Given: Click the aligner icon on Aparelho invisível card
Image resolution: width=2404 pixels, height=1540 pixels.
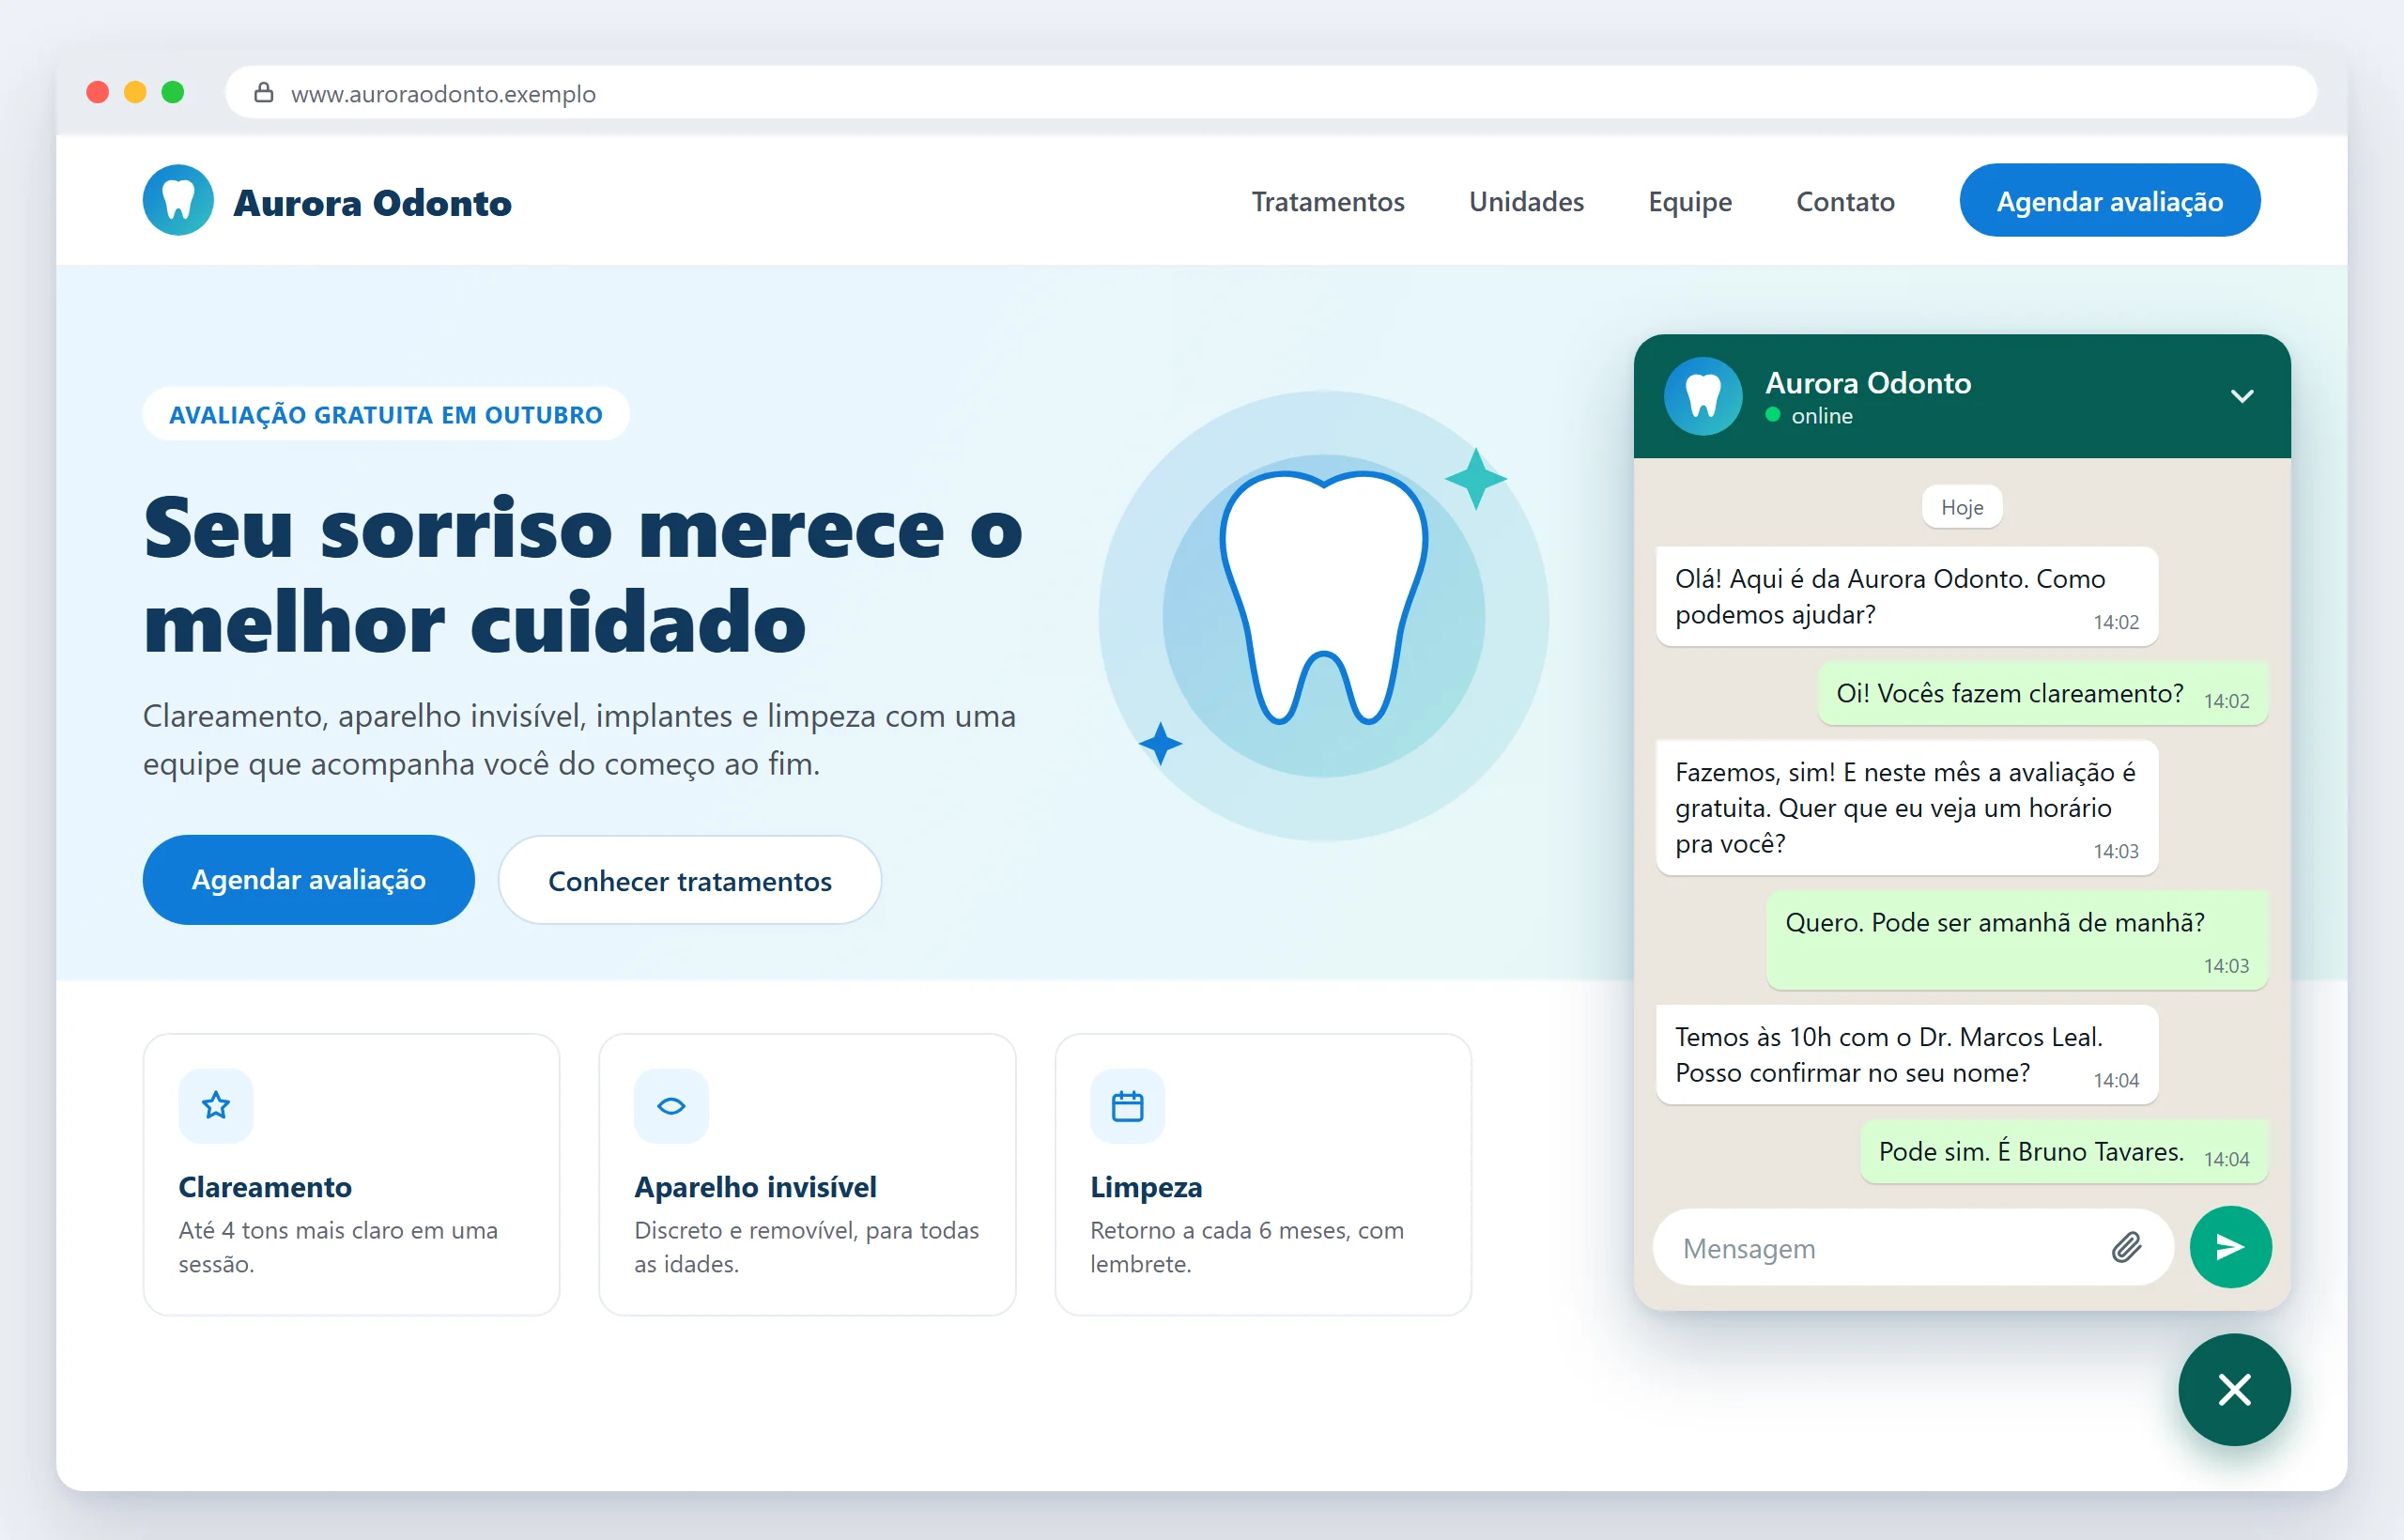Looking at the screenshot, I should tap(671, 1106).
